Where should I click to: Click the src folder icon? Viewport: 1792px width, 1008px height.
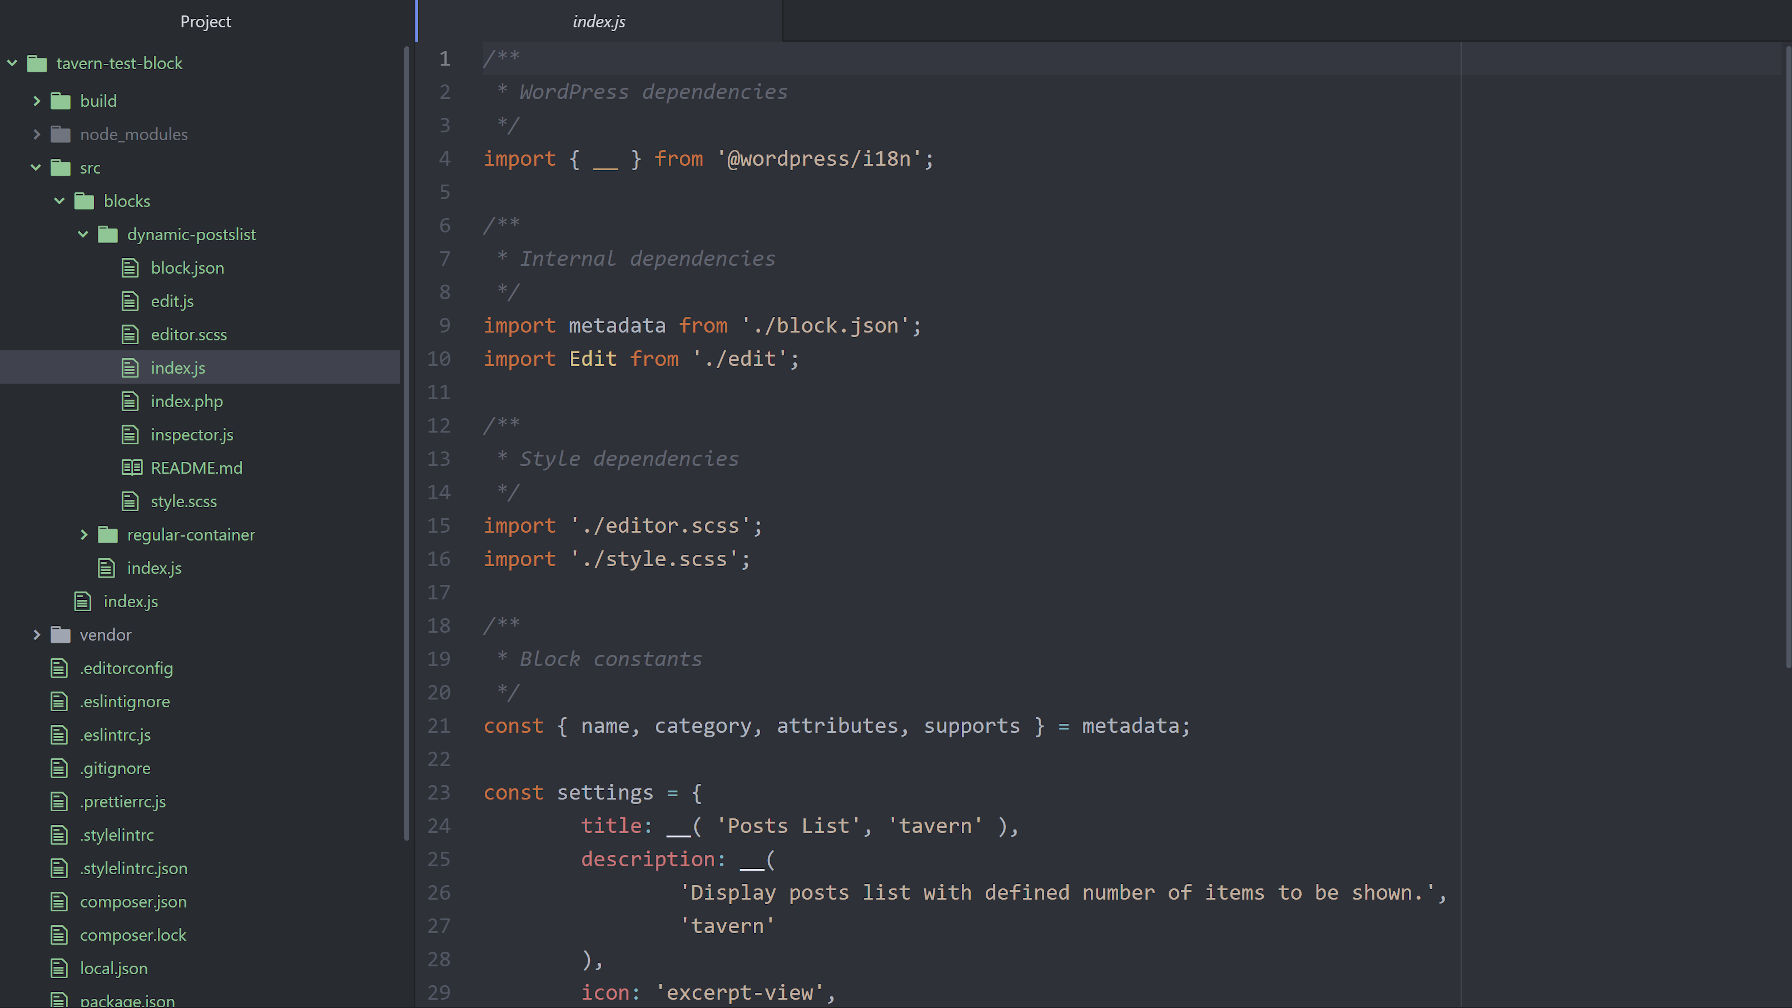coord(61,167)
